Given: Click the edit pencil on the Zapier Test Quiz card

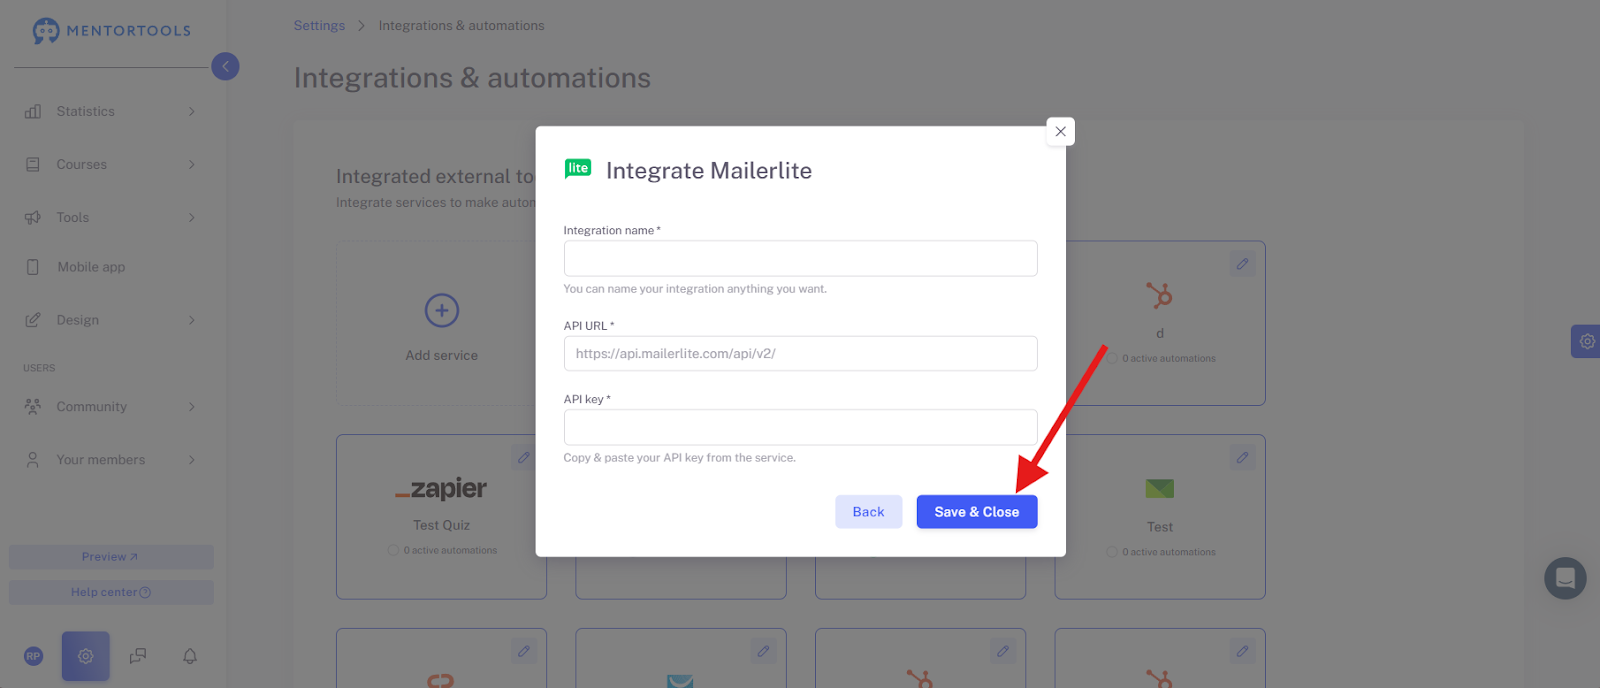Looking at the screenshot, I should 523,458.
